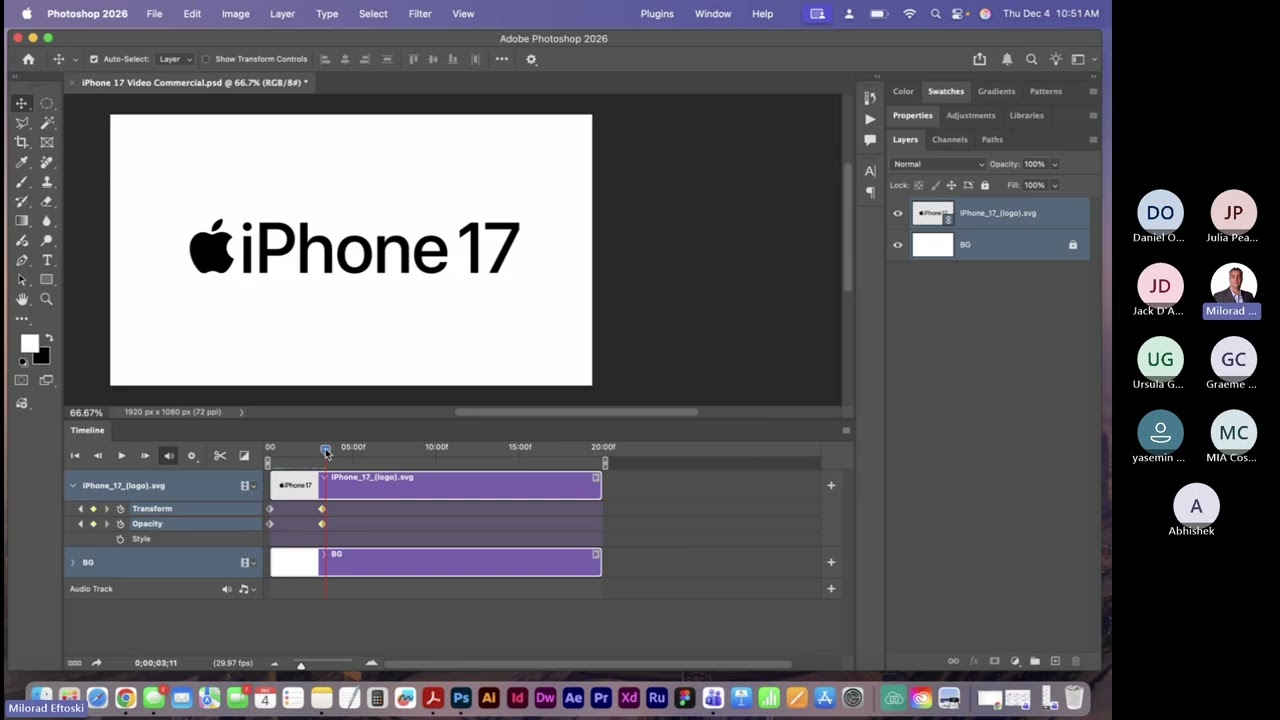
Task: Select the Blur tool
Action: tap(47, 221)
